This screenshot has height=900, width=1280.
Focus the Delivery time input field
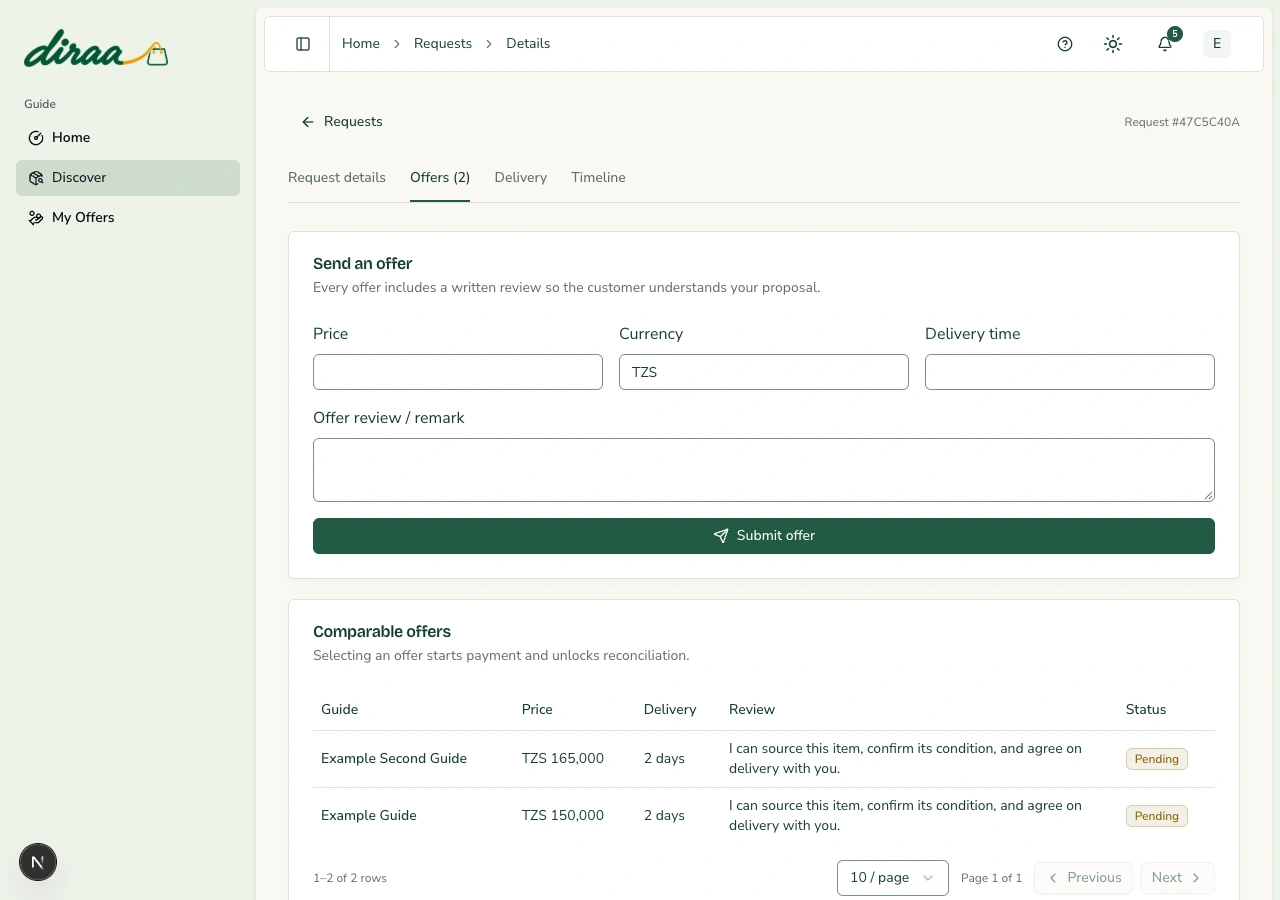click(1070, 372)
